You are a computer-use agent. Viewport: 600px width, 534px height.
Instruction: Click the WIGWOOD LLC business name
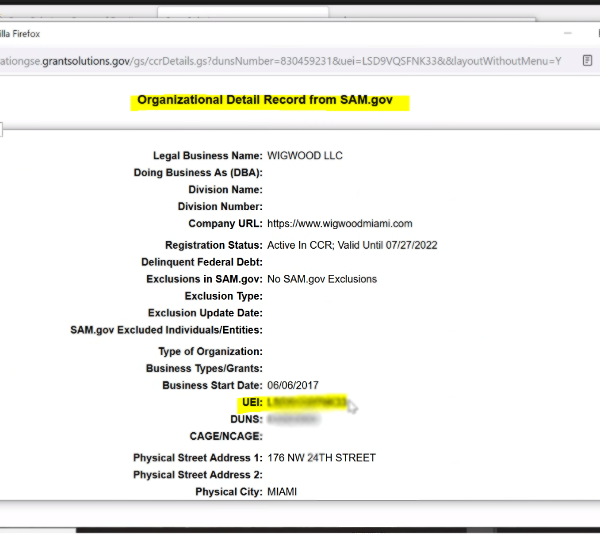click(x=305, y=156)
